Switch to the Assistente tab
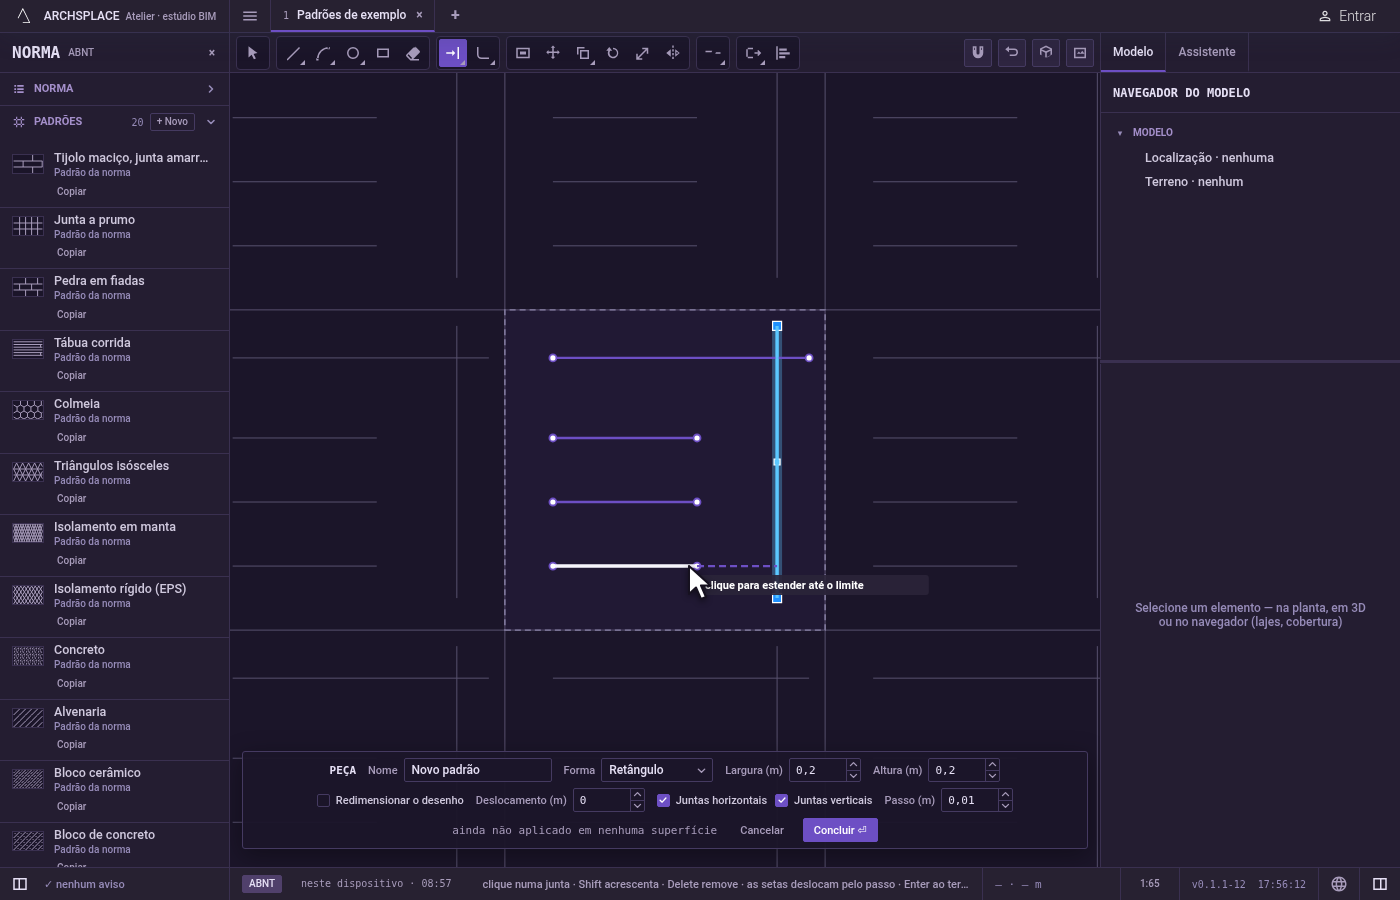Image resolution: width=1400 pixels, height=900 pixels. coord(1206,52)
